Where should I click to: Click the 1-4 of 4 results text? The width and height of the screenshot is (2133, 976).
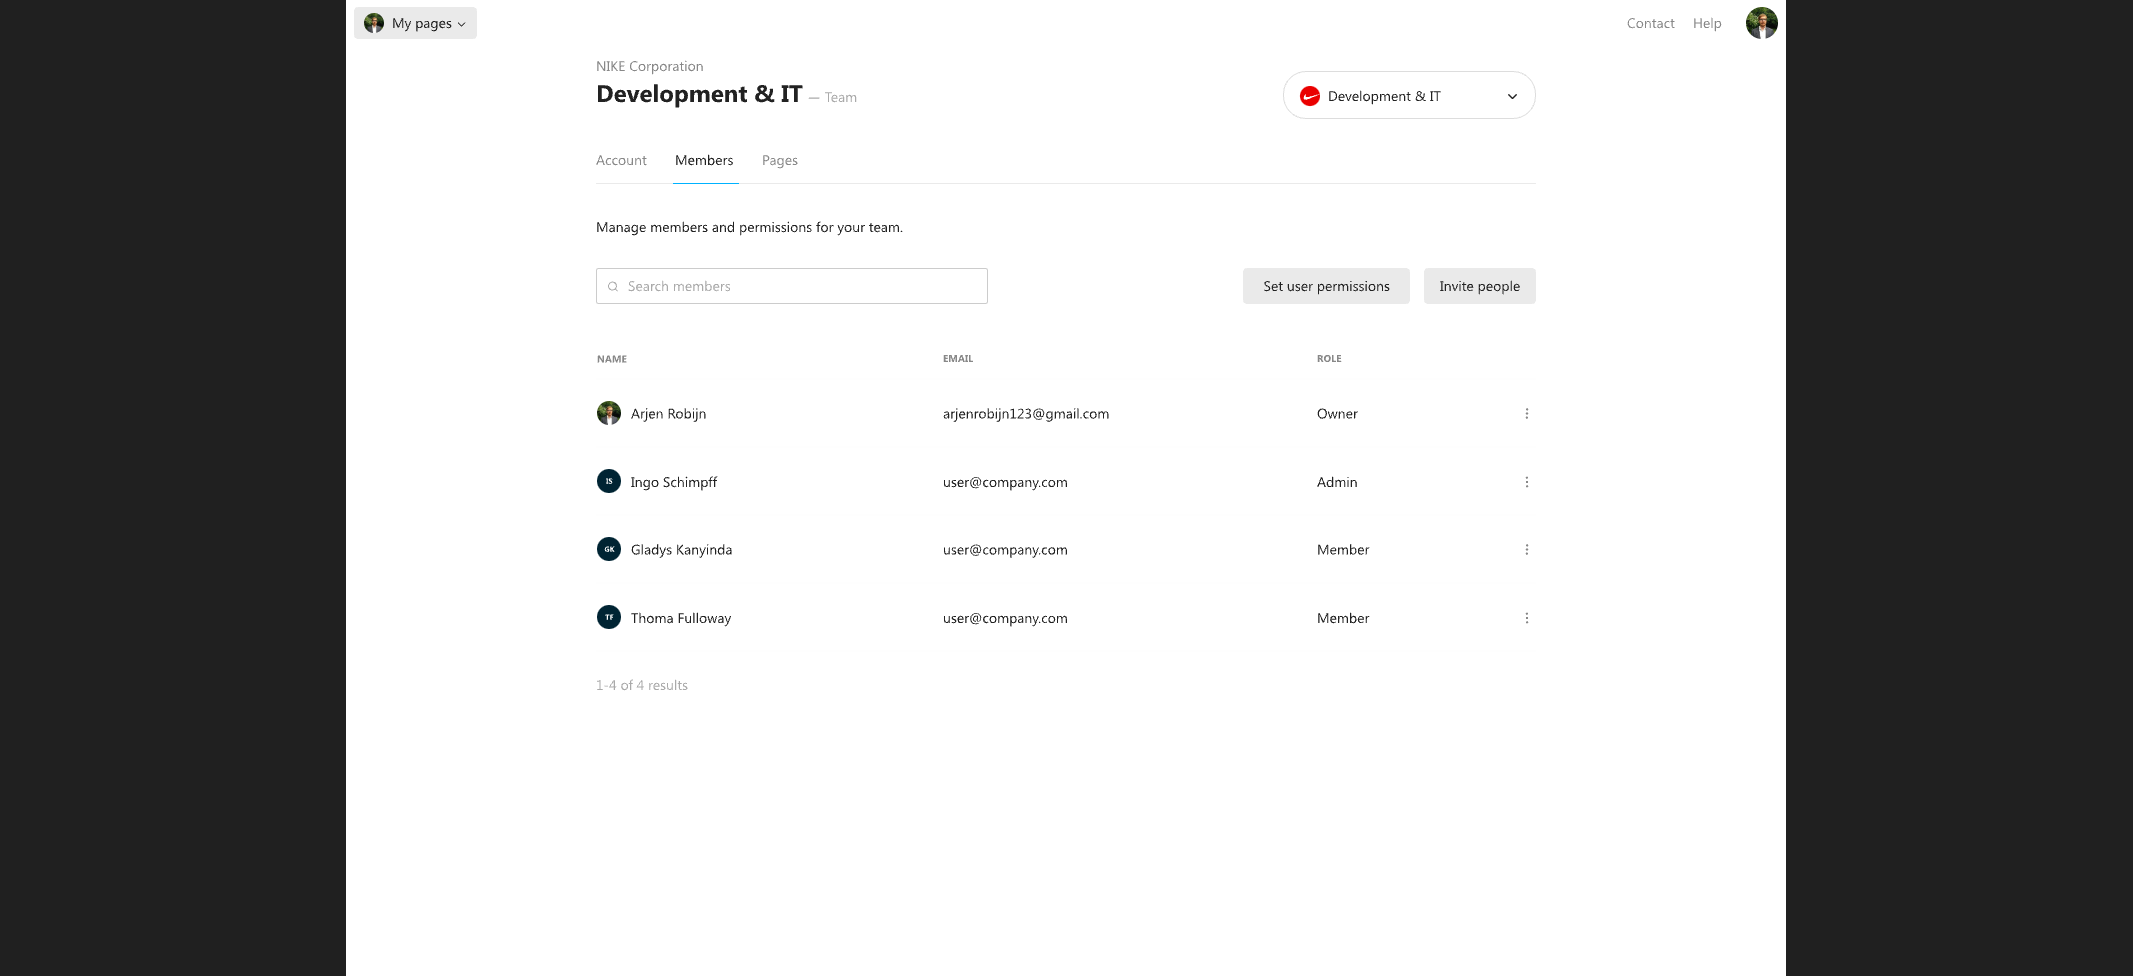pyautogui.click(x=642, y=685)
